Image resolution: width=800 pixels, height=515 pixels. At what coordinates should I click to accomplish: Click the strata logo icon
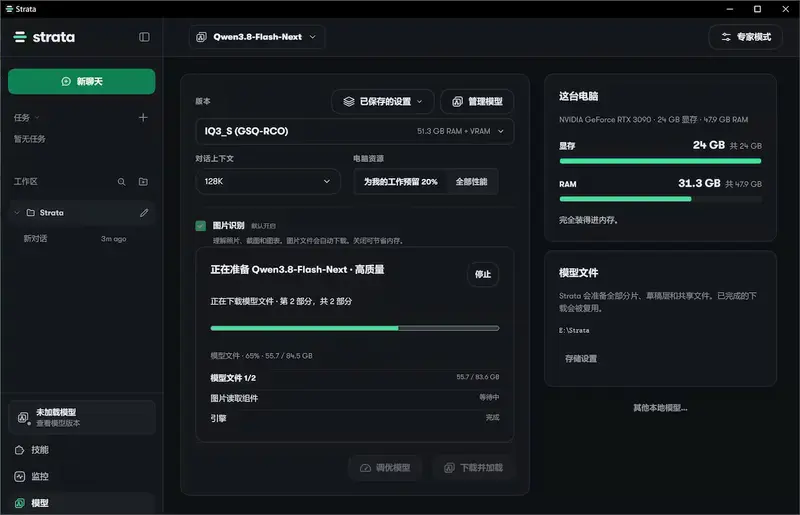pyautogui.click(x=20, y=37)
